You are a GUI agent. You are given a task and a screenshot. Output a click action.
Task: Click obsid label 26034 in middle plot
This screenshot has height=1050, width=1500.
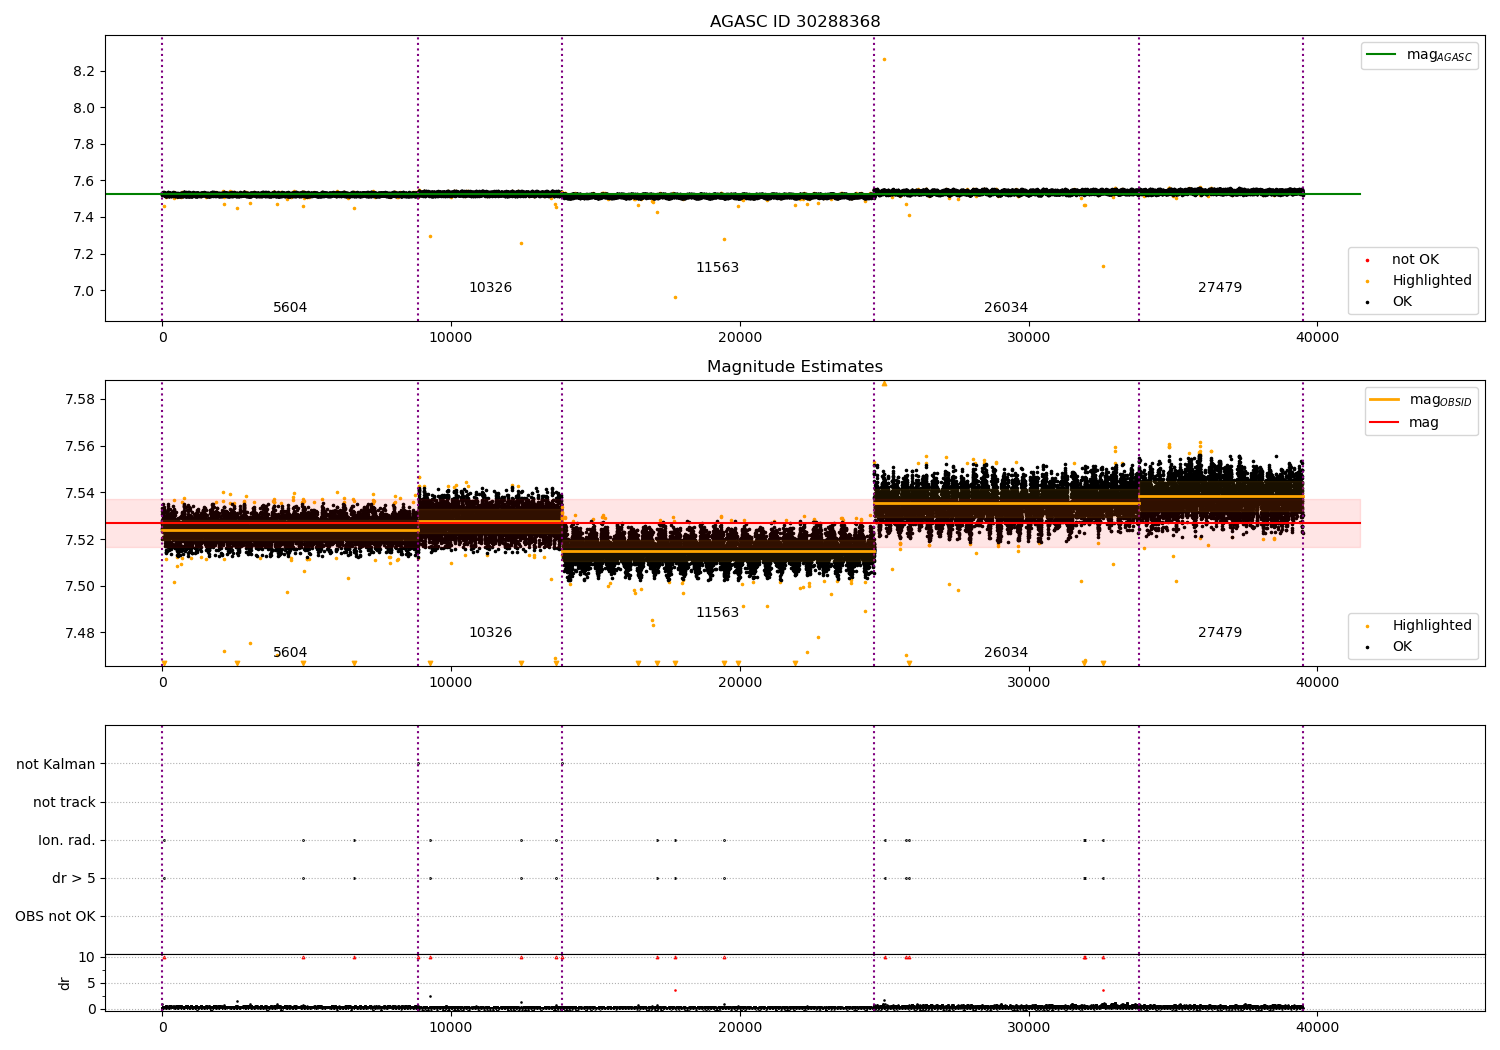tap(1006, 653)
